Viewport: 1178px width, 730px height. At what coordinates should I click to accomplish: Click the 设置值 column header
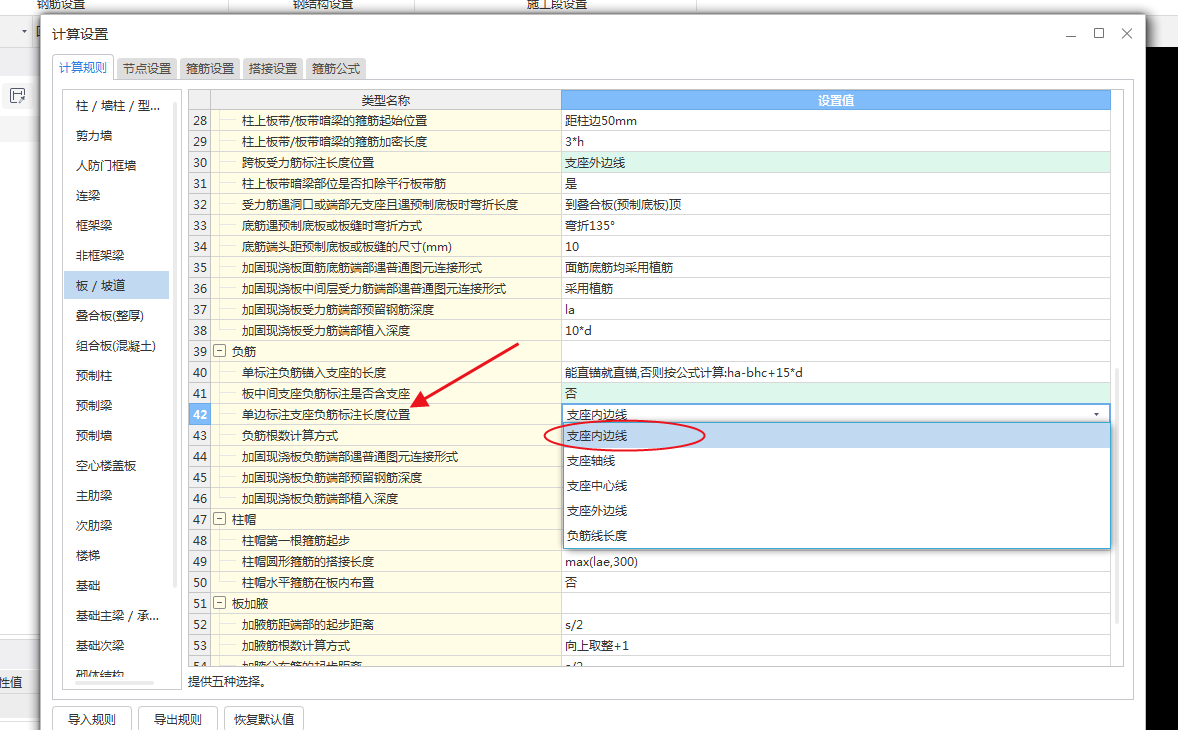[835, 100]
